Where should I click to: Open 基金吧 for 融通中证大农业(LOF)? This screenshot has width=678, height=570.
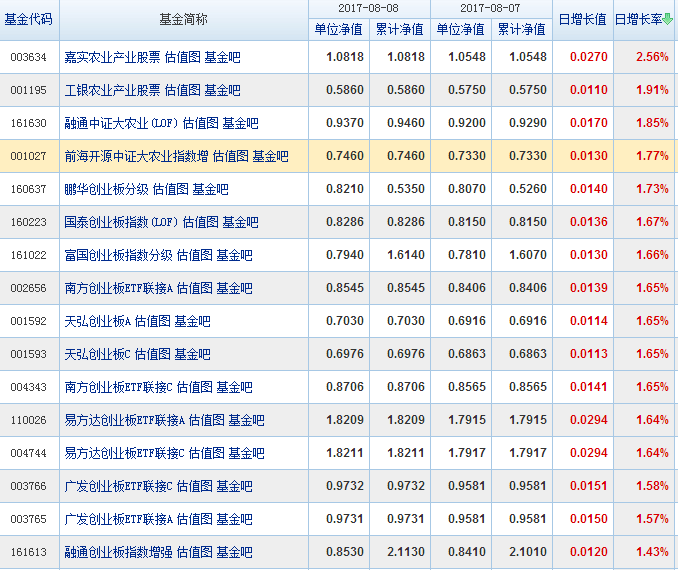(240, 123)
